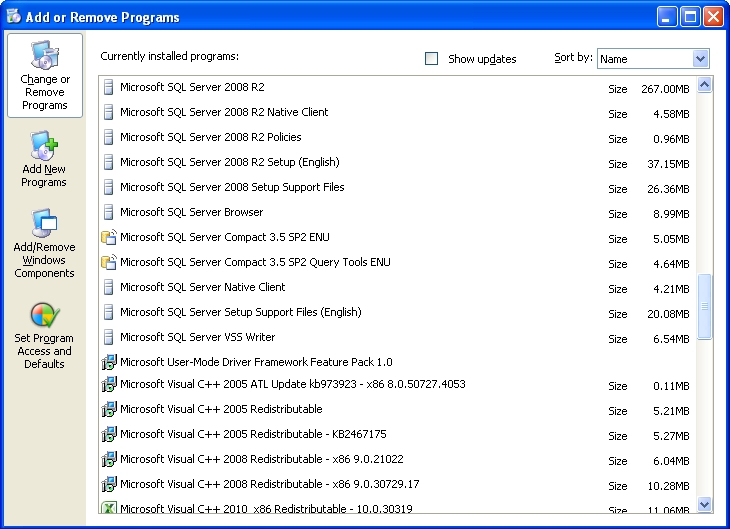This screenshot has width=730, height=529.
Task: Click icon of User-Mode Driver Framework Feature Pack
Action: coord(109,362)
